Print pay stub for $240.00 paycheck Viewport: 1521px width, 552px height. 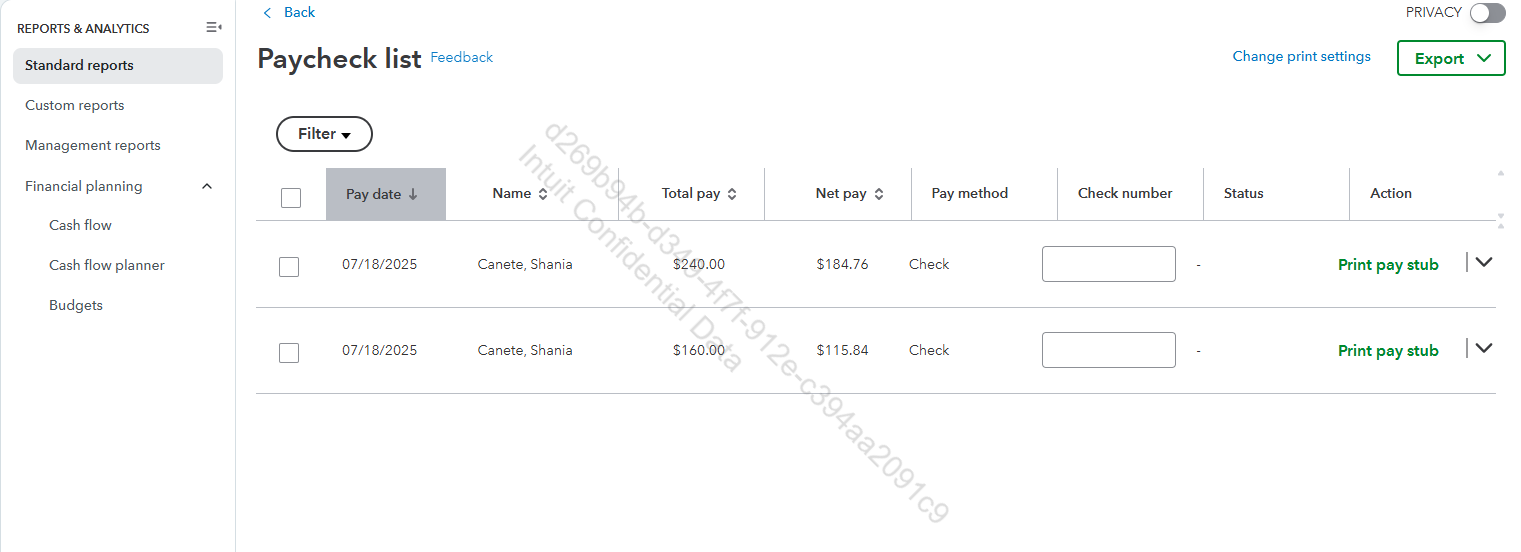click(1388, 265)
